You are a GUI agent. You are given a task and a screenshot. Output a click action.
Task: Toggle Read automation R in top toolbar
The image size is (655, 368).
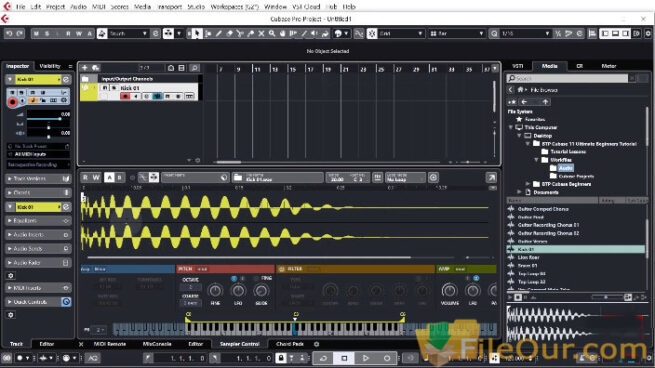click(x=68, y=33)
